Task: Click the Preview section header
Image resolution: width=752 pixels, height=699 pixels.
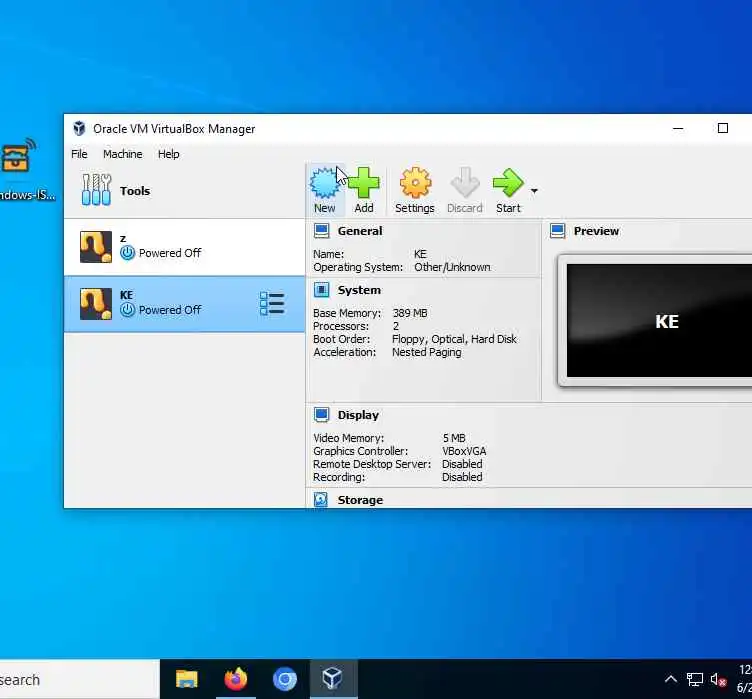Action: click(596, 231)
